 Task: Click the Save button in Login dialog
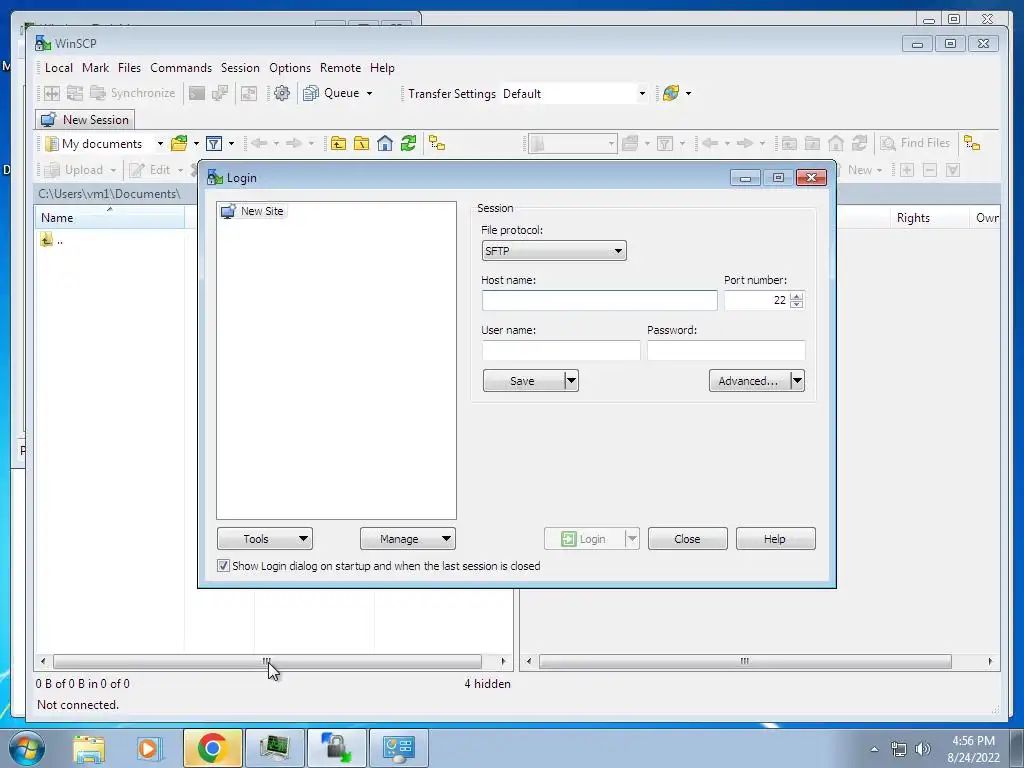[x=523, y=381]
